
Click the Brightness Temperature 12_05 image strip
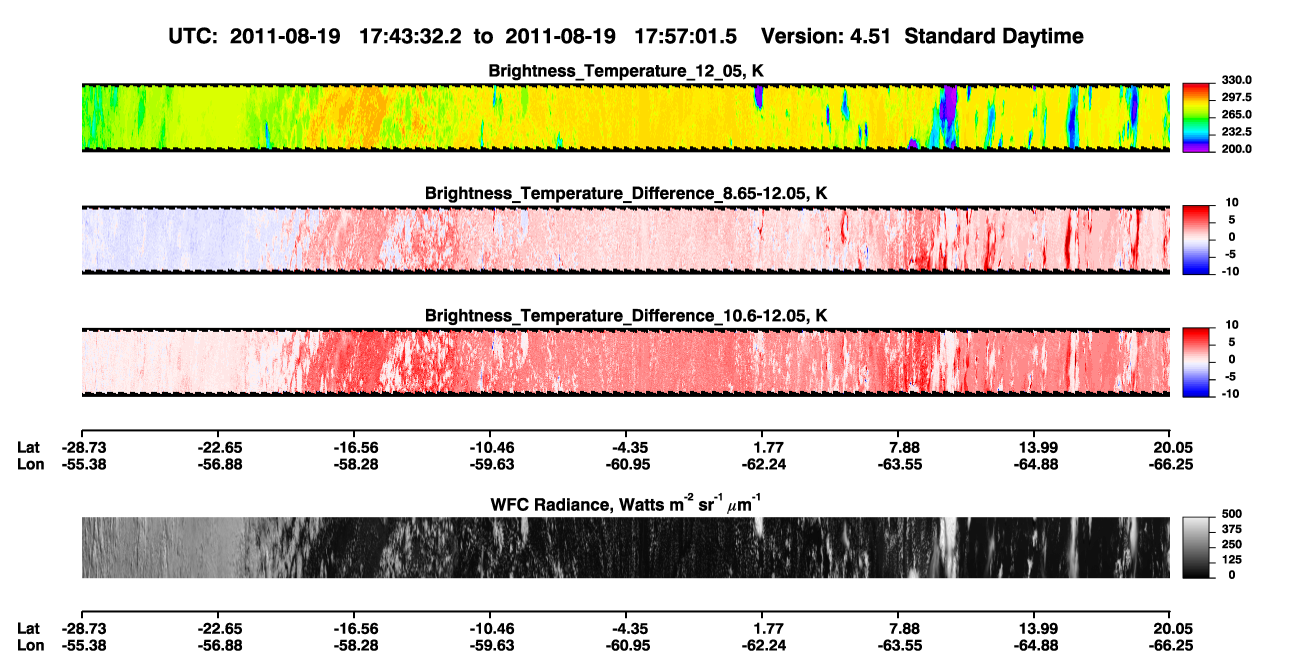pyautogui.click(x=626, y=118)
